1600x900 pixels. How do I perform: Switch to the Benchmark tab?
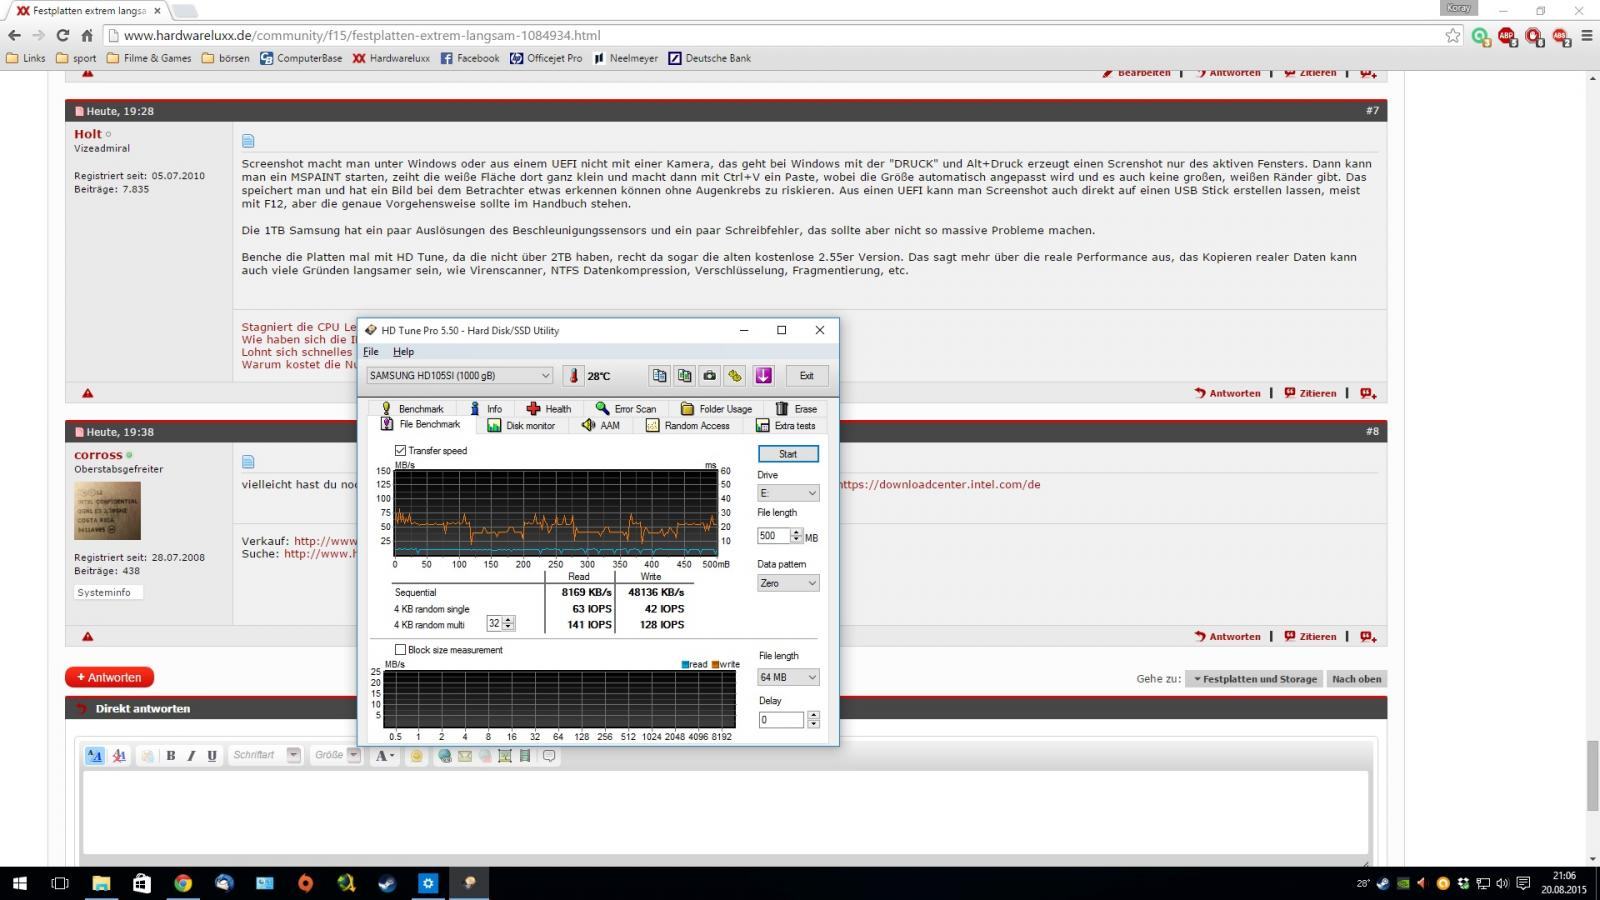point(412,408)
